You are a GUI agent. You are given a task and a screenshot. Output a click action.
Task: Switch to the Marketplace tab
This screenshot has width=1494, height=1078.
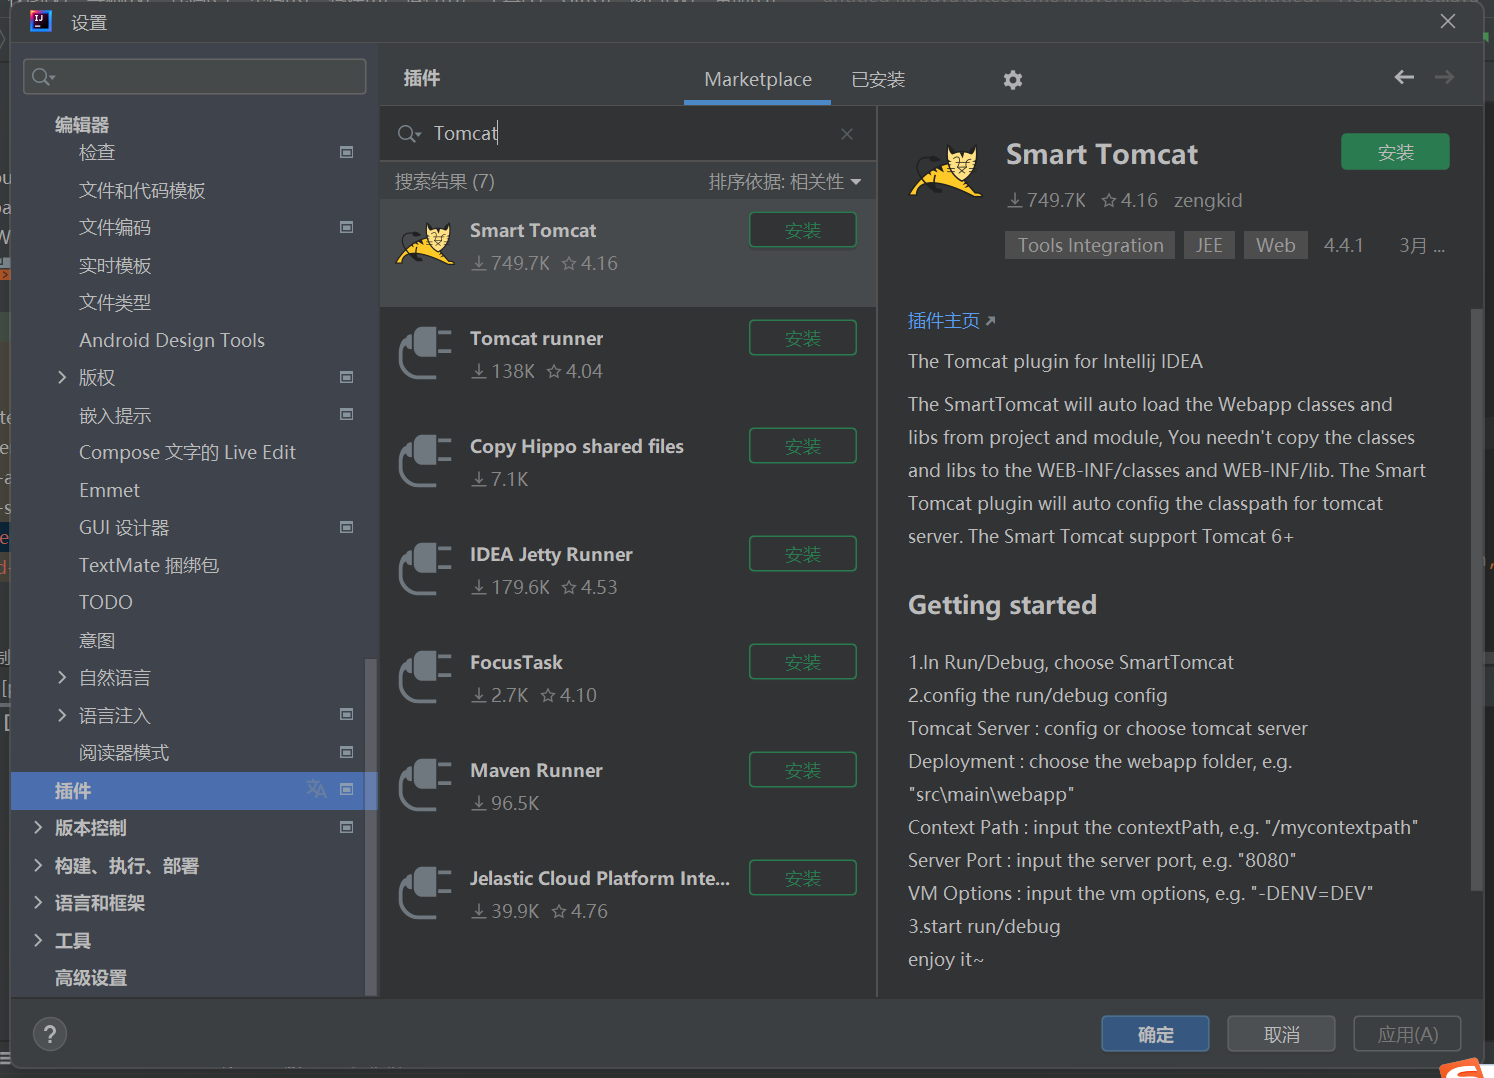pos(758,79)
